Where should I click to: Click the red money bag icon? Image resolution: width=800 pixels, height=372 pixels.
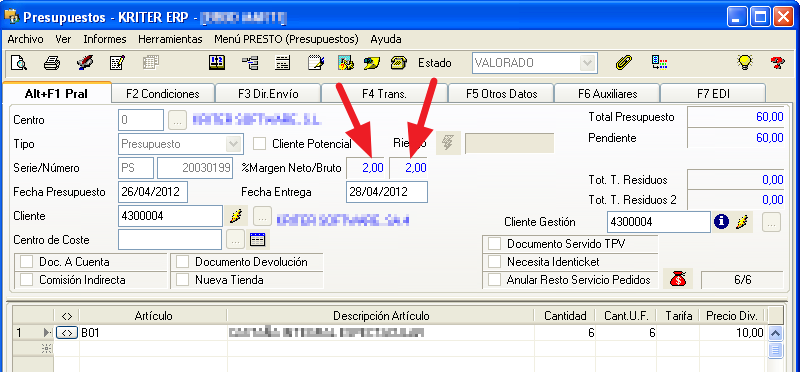678,279
